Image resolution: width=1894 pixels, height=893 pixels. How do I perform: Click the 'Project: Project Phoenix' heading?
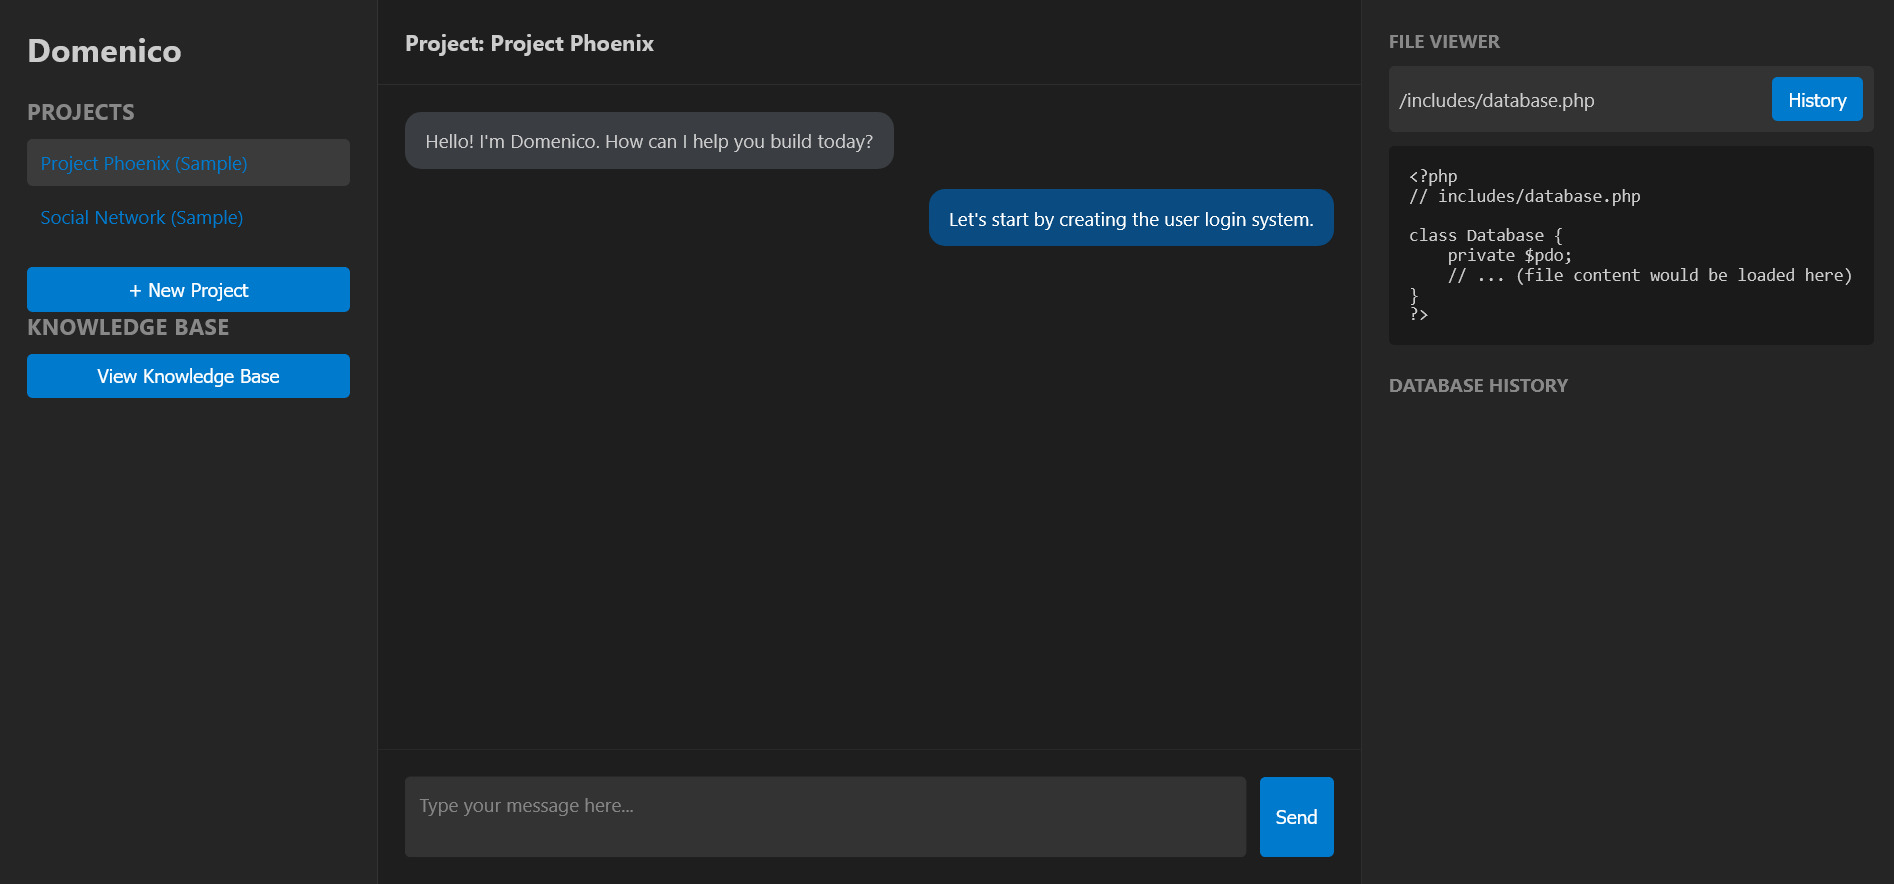click(529, 44)
